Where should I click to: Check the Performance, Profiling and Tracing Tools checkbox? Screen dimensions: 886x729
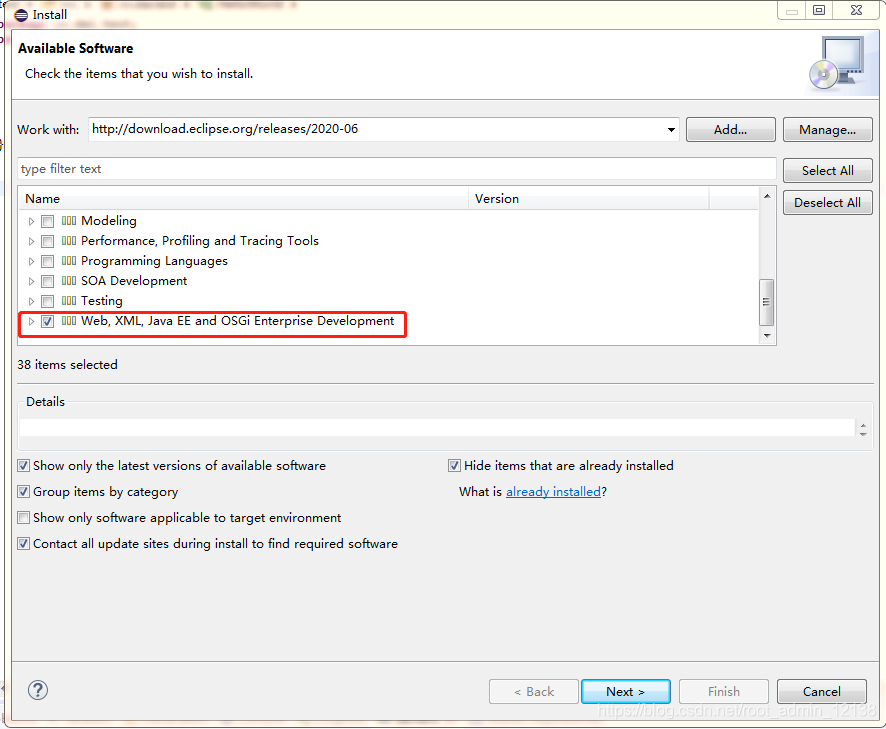click(47, 241)
